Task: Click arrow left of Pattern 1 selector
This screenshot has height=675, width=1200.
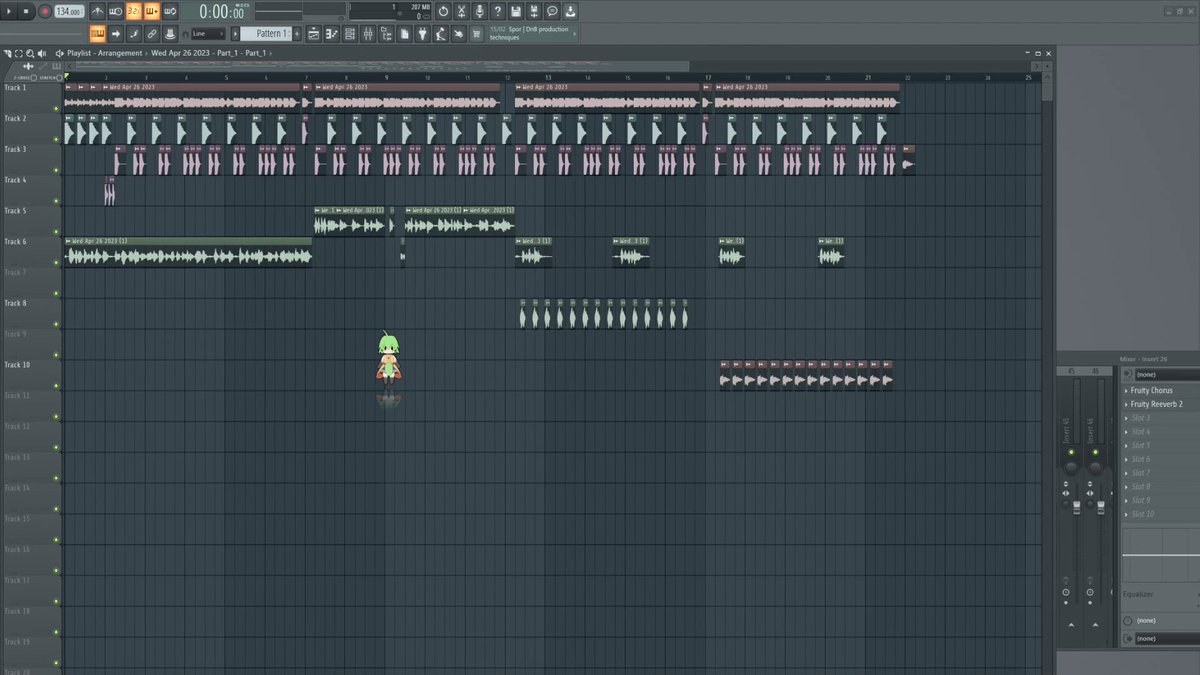Action: tap(235, 34)
